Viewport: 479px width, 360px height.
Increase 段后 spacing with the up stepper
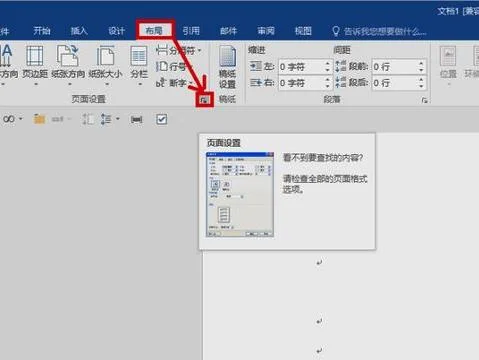(x=422, y=79)
